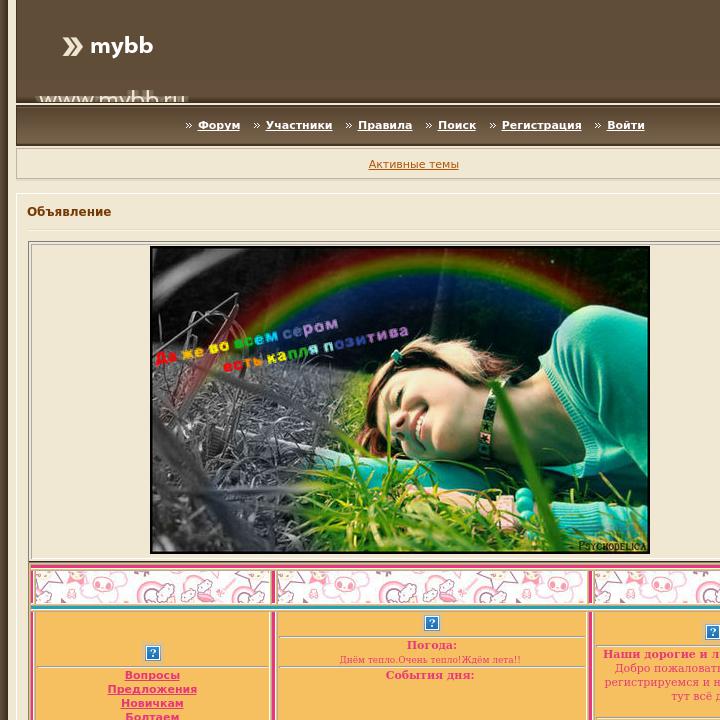Click the Погода: label

[x=432, y=645]
